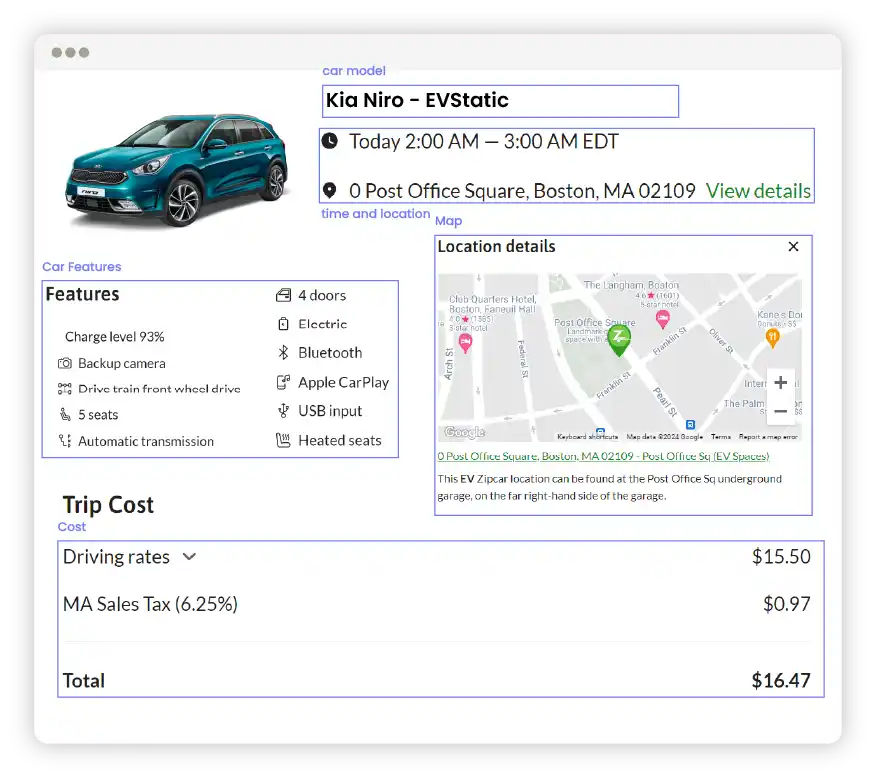
Task: Click the Post Office Square map label
Action: (x=594, y=322)
